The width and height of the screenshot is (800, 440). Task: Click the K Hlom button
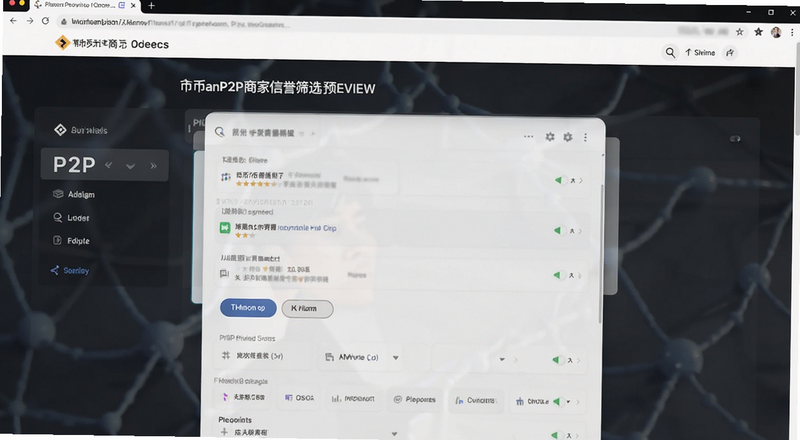pyautogui.click(x=307, y=308)
